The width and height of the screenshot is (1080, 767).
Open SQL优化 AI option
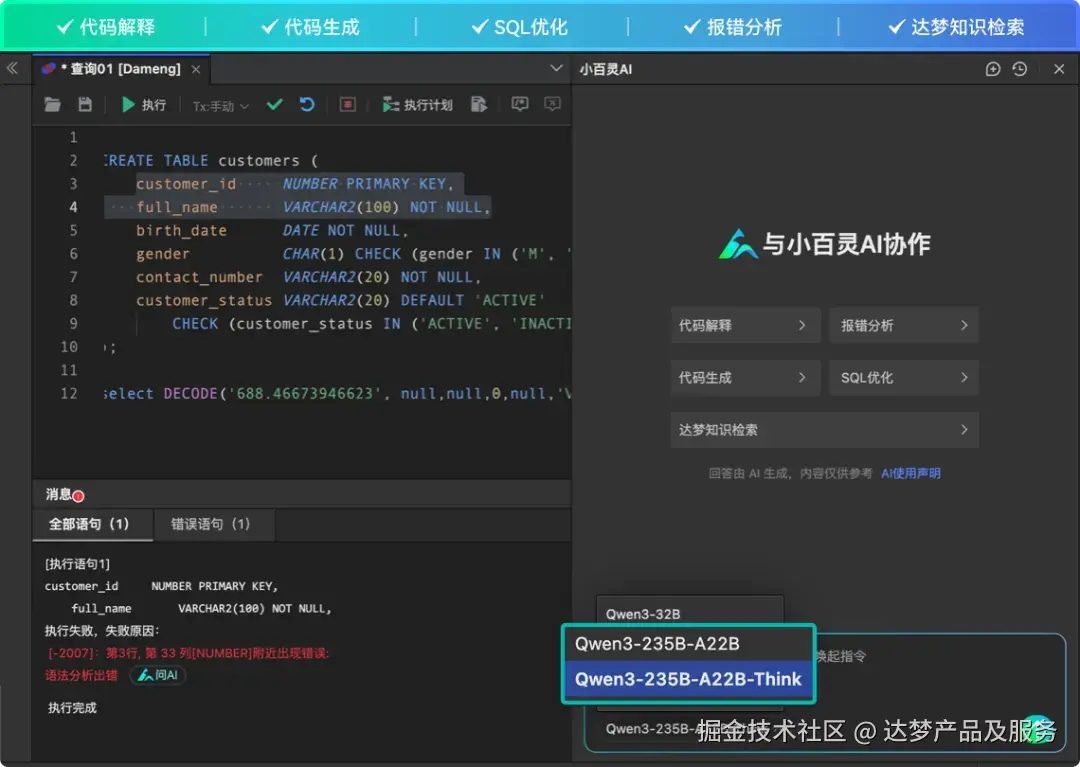[904, 377]
